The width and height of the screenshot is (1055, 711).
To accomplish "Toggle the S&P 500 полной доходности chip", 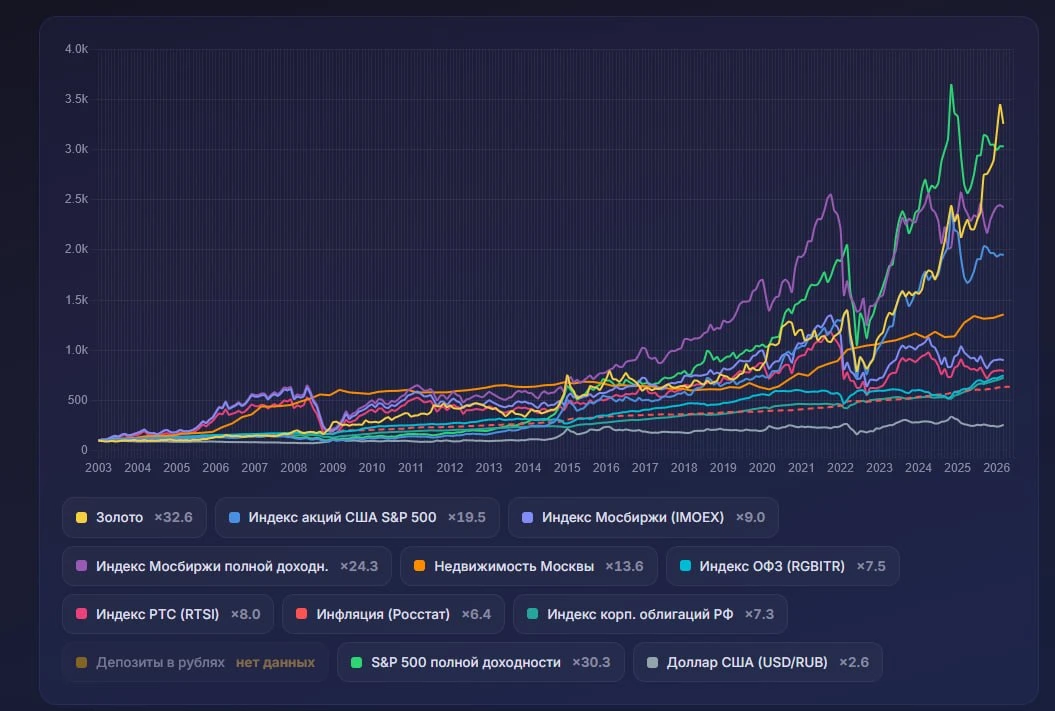I will (x=480, y=663).
